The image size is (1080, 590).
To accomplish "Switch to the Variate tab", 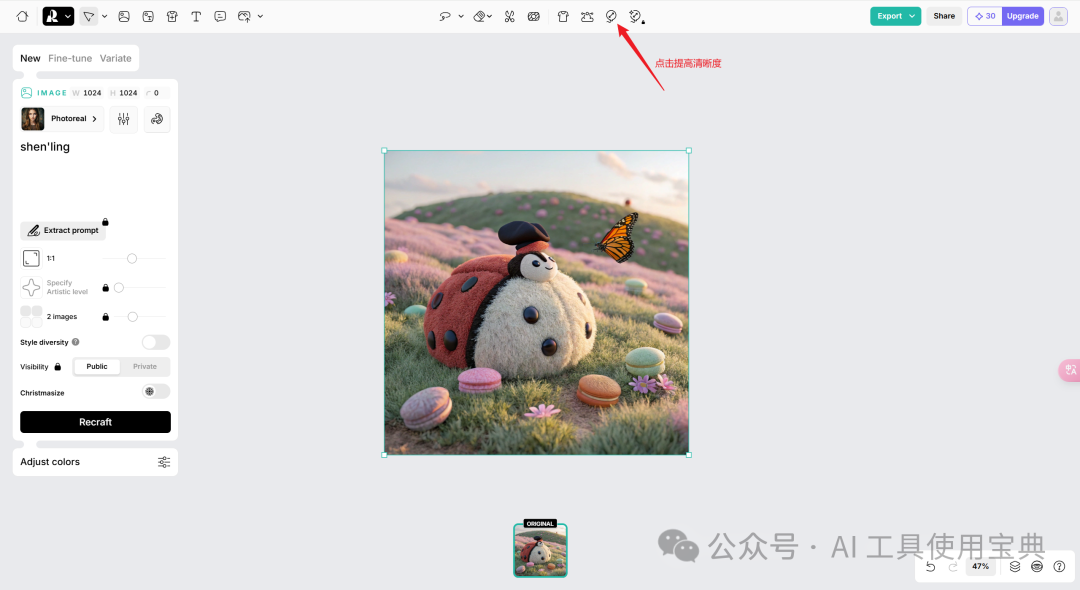I will point(116,58).
